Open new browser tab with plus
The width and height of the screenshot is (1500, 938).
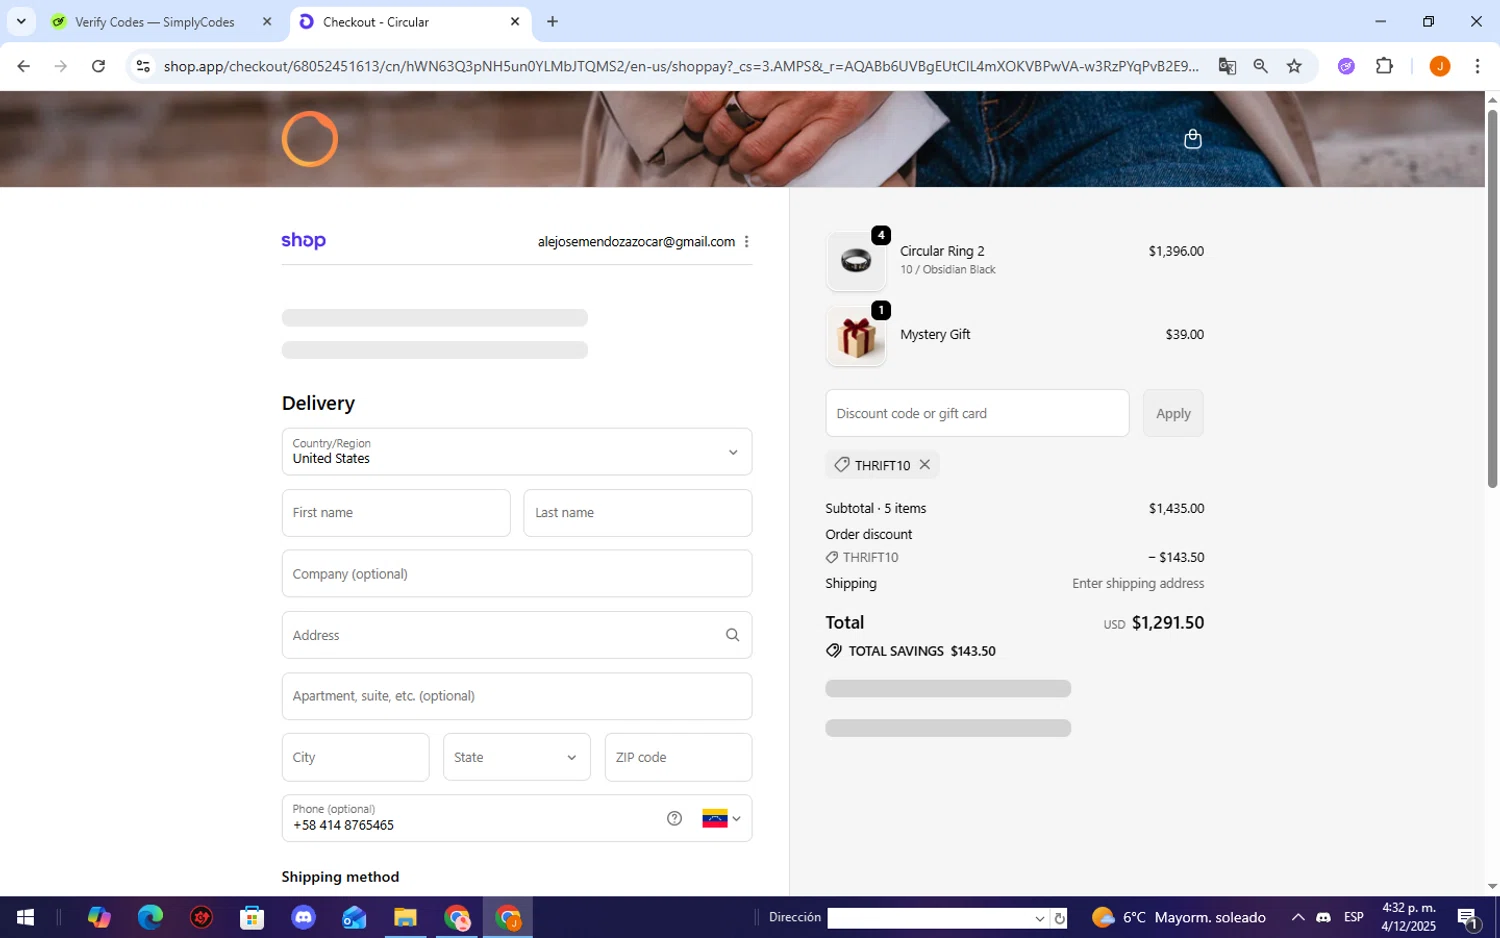552,21
